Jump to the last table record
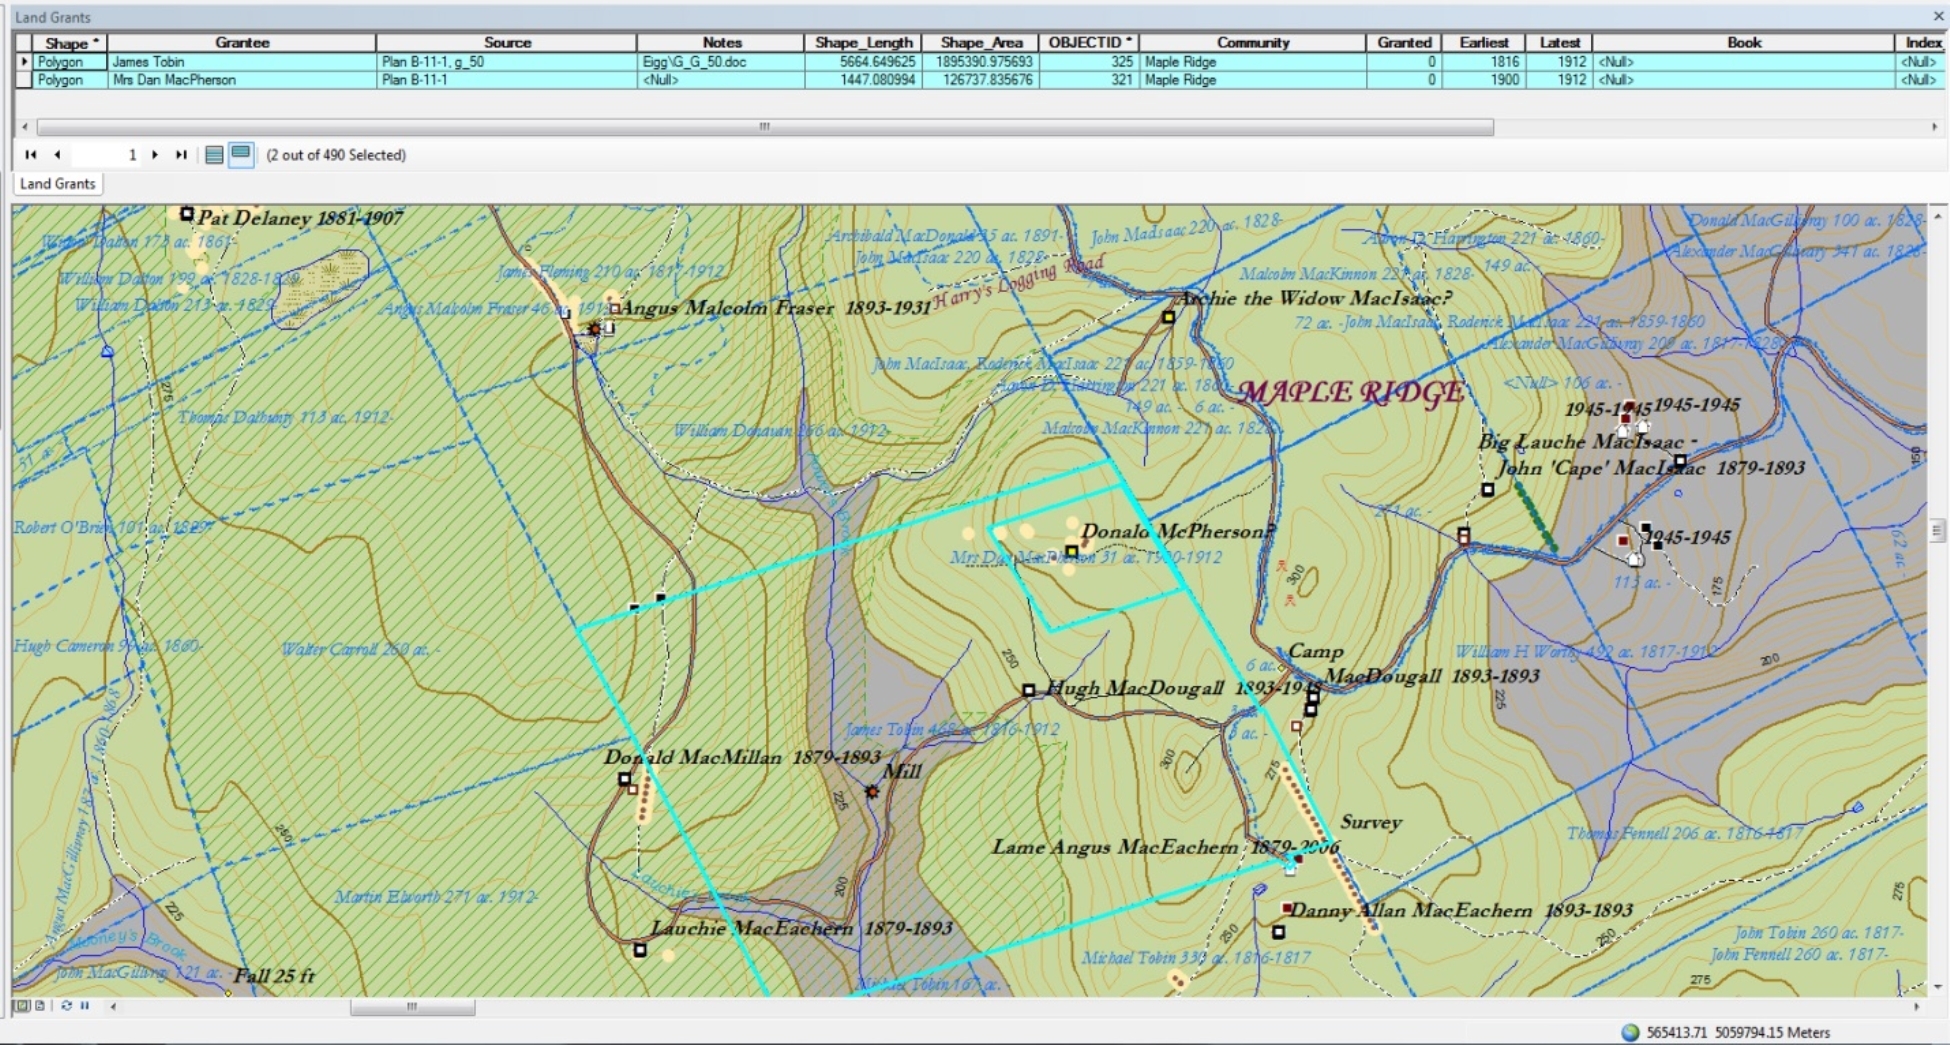Image resolution: width=1950 pixels, height=1045 pixels. click(181, 155)
